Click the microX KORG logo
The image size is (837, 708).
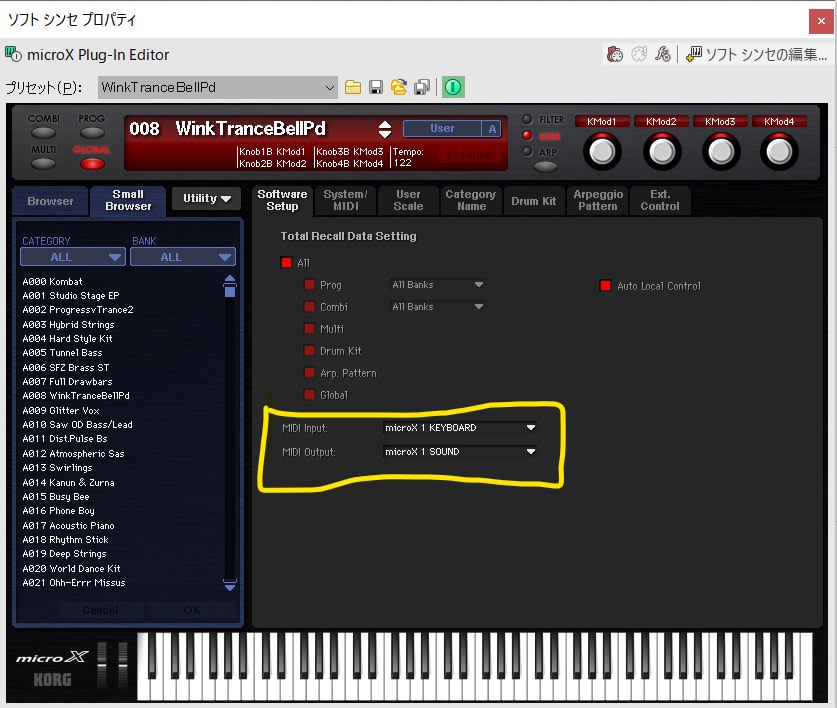pyautogui.click(x=52, y=667)
